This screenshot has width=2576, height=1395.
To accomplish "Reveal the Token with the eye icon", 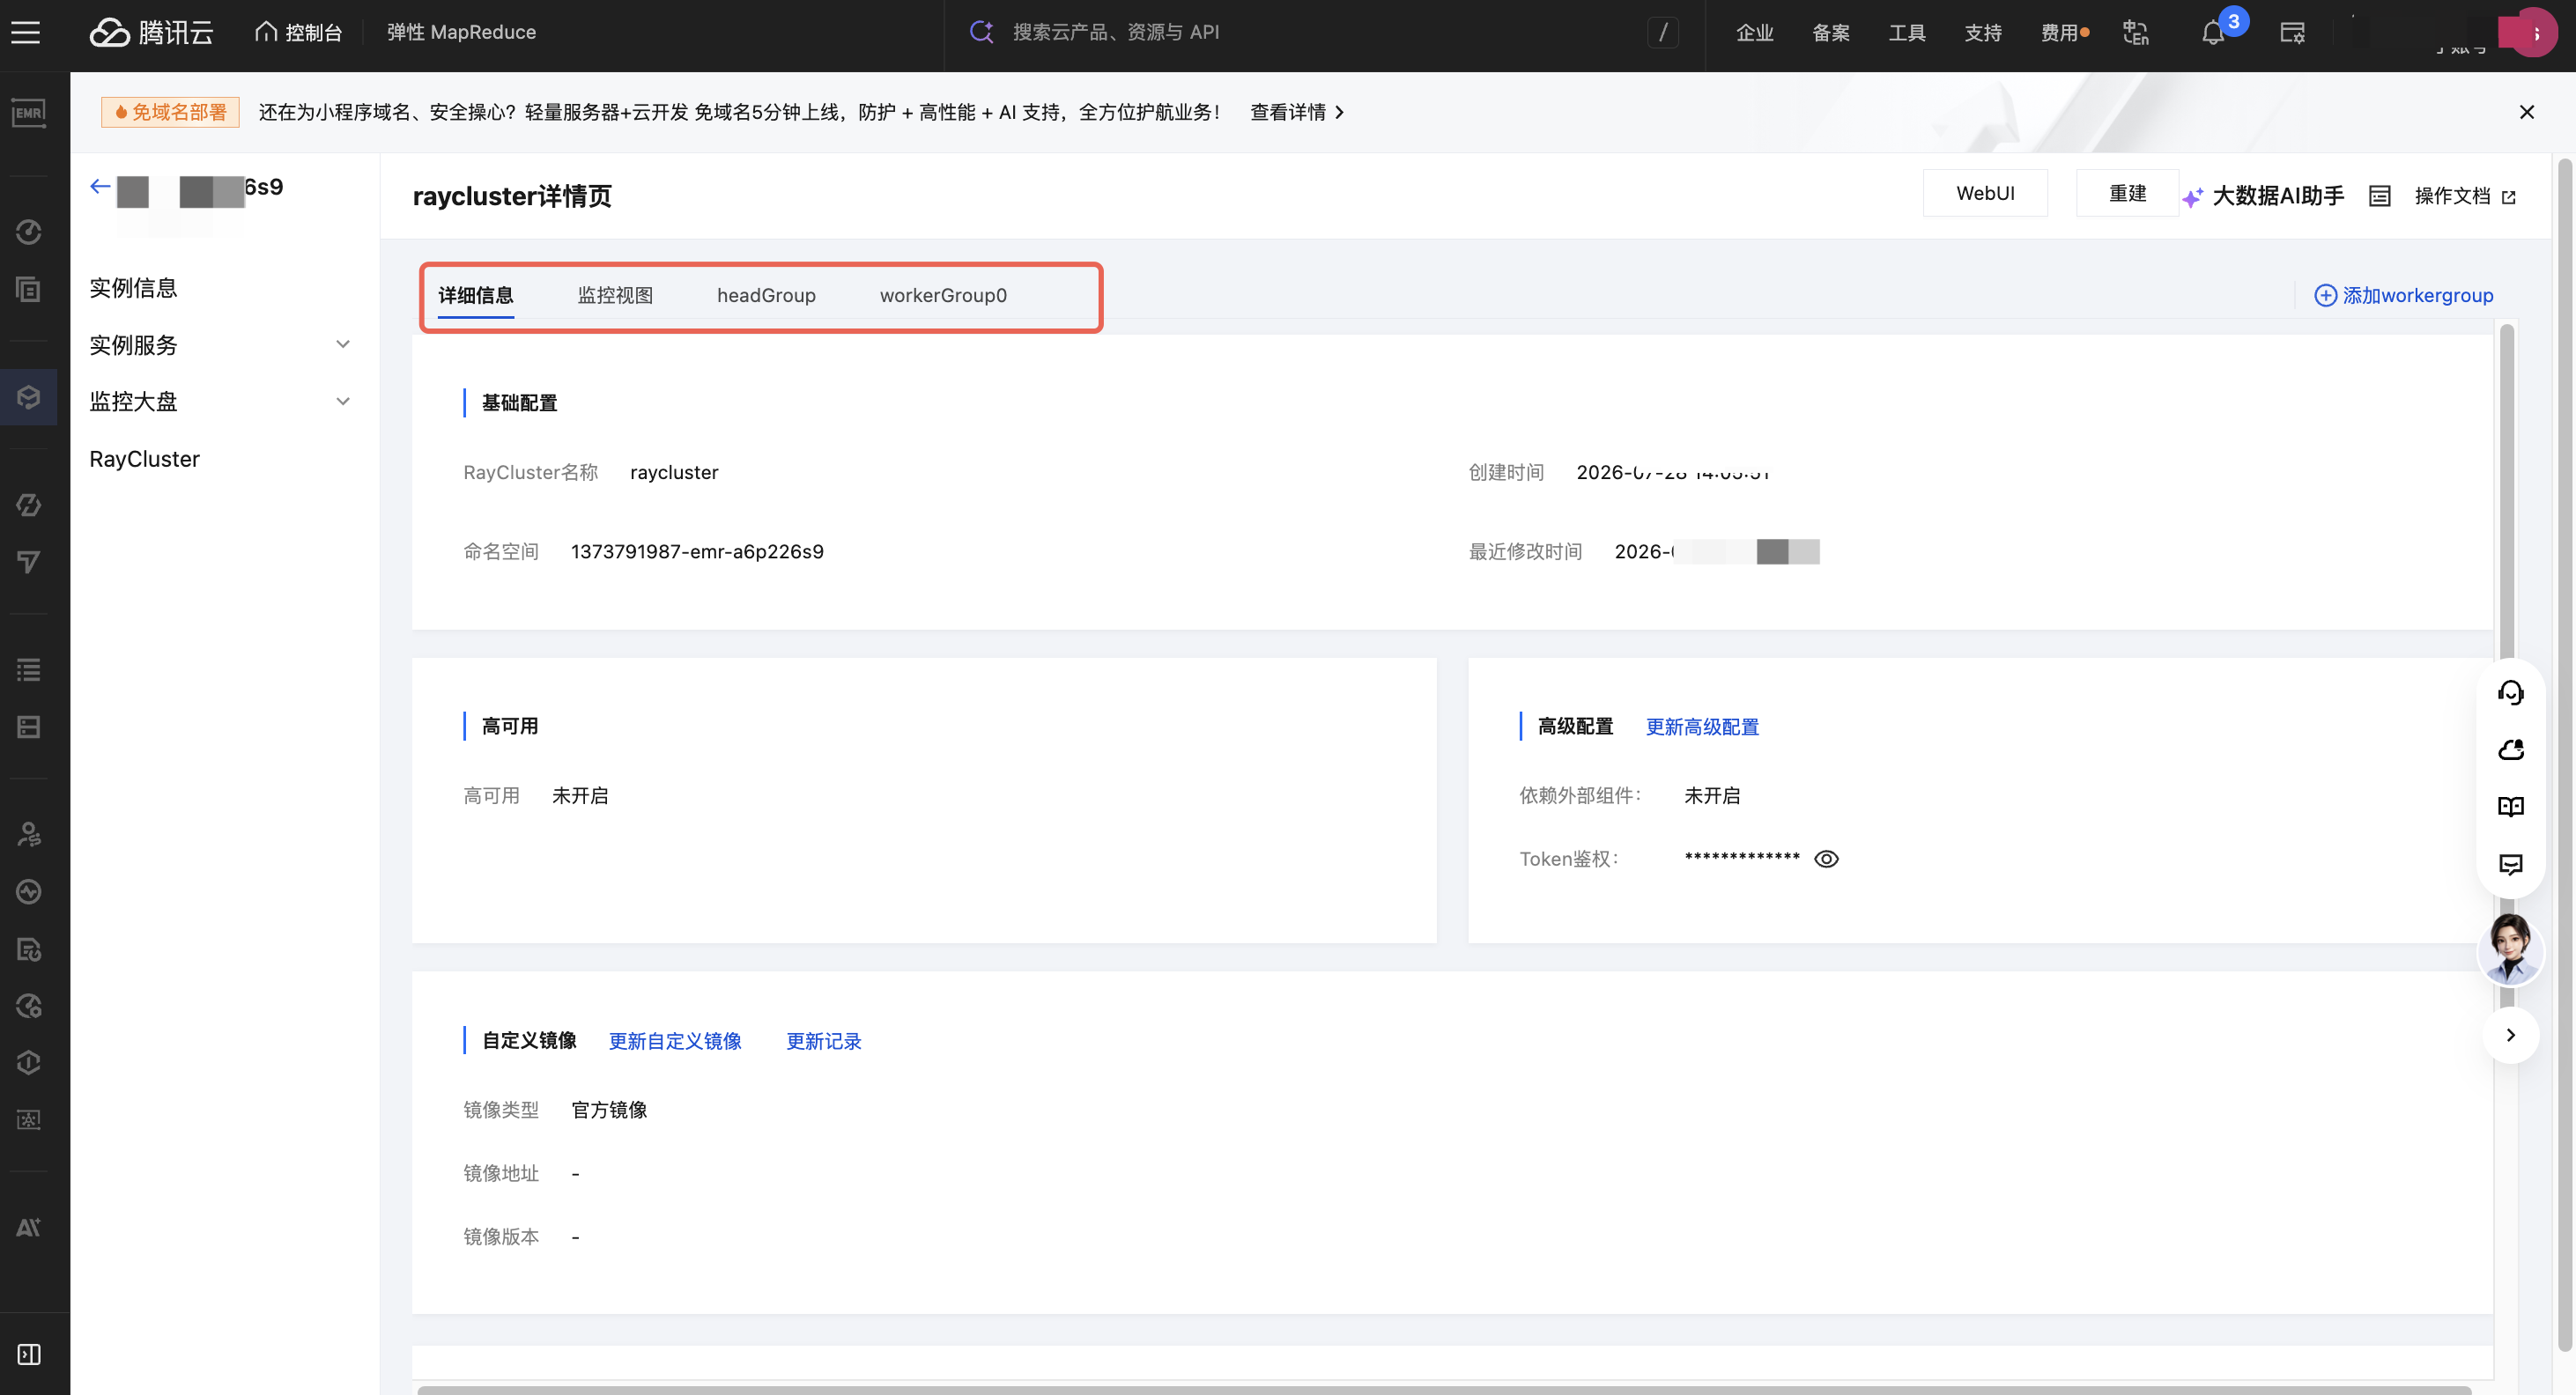I will click(1826, 859).
